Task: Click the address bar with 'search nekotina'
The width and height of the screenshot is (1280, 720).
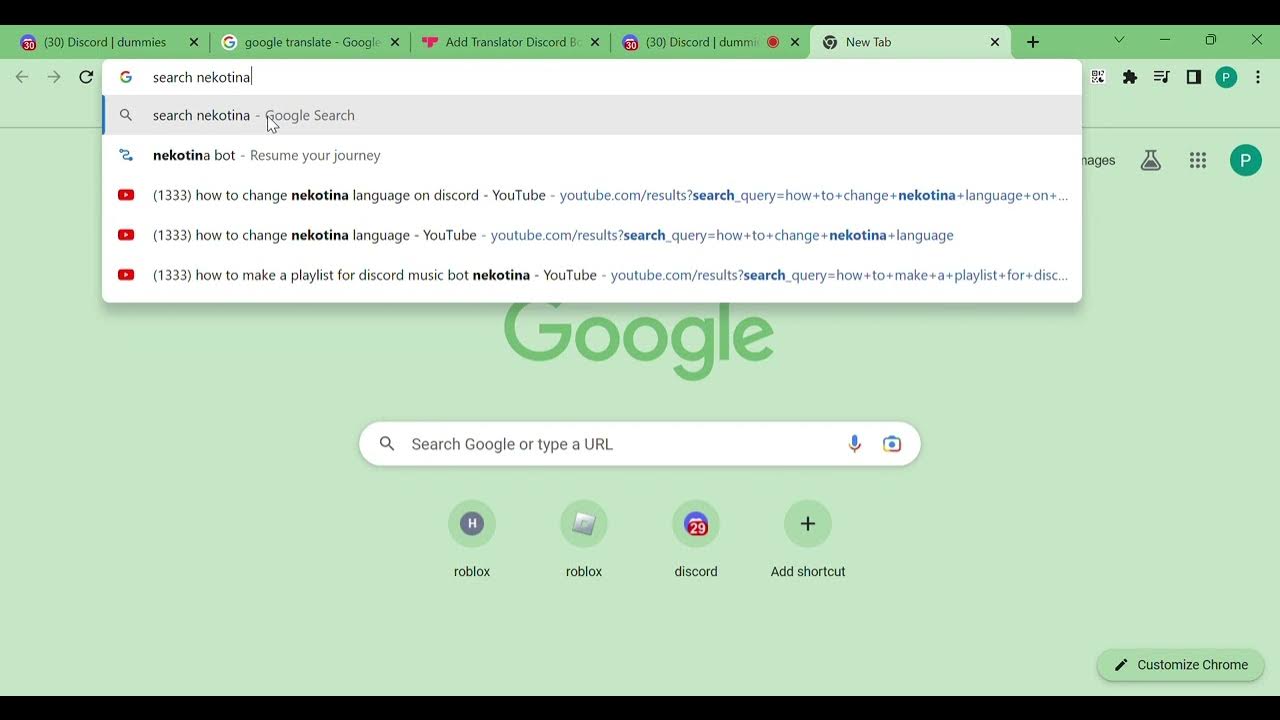Action: tap(592, 77)
